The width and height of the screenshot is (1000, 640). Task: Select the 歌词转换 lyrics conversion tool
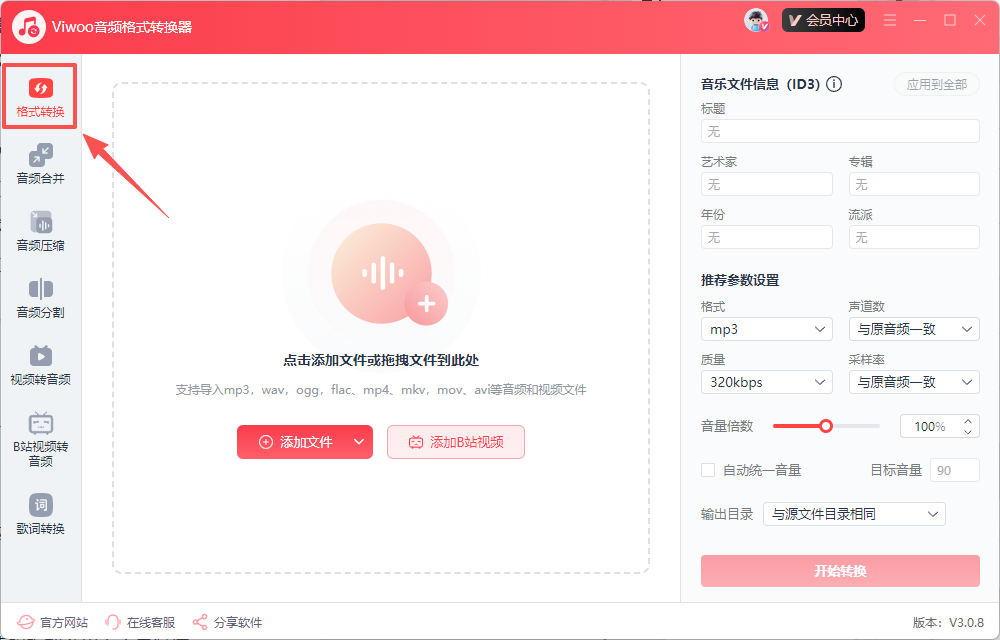[39, 513]
